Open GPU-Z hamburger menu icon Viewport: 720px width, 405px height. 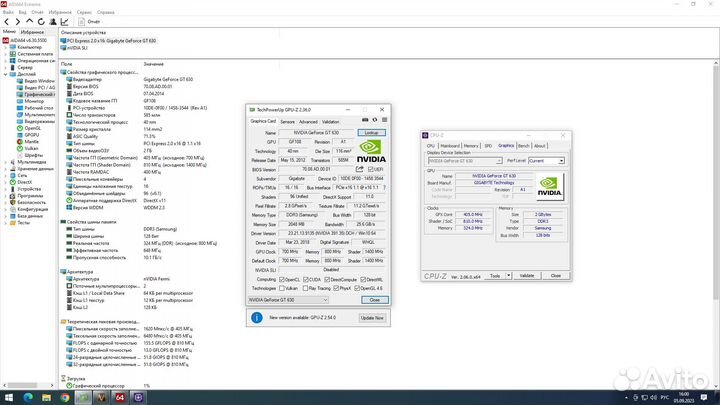point(385,120)
